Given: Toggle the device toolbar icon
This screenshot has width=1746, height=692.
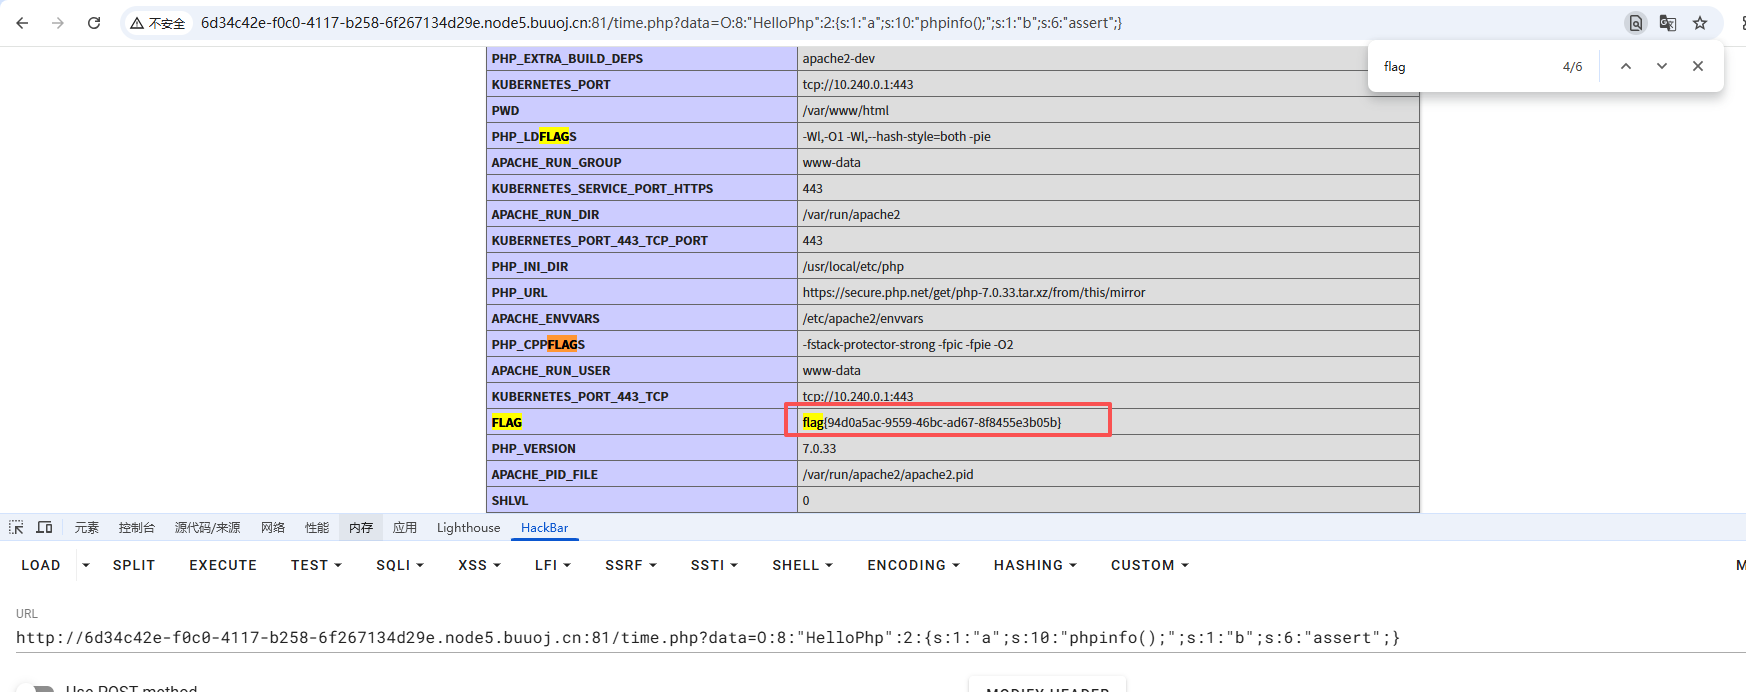Looking at the screenshot, I should [x=45, y=527].
